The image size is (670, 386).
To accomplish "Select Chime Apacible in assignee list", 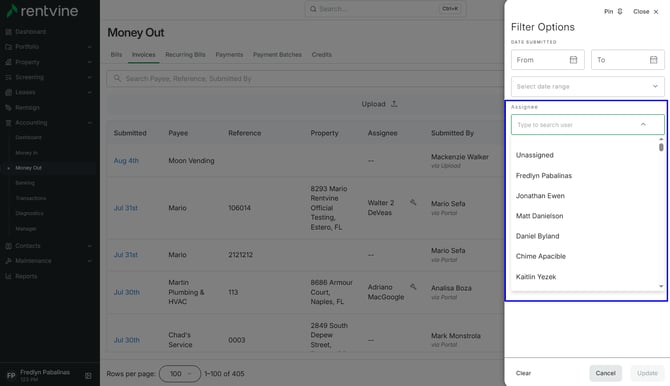I will [x=541, y=256].
